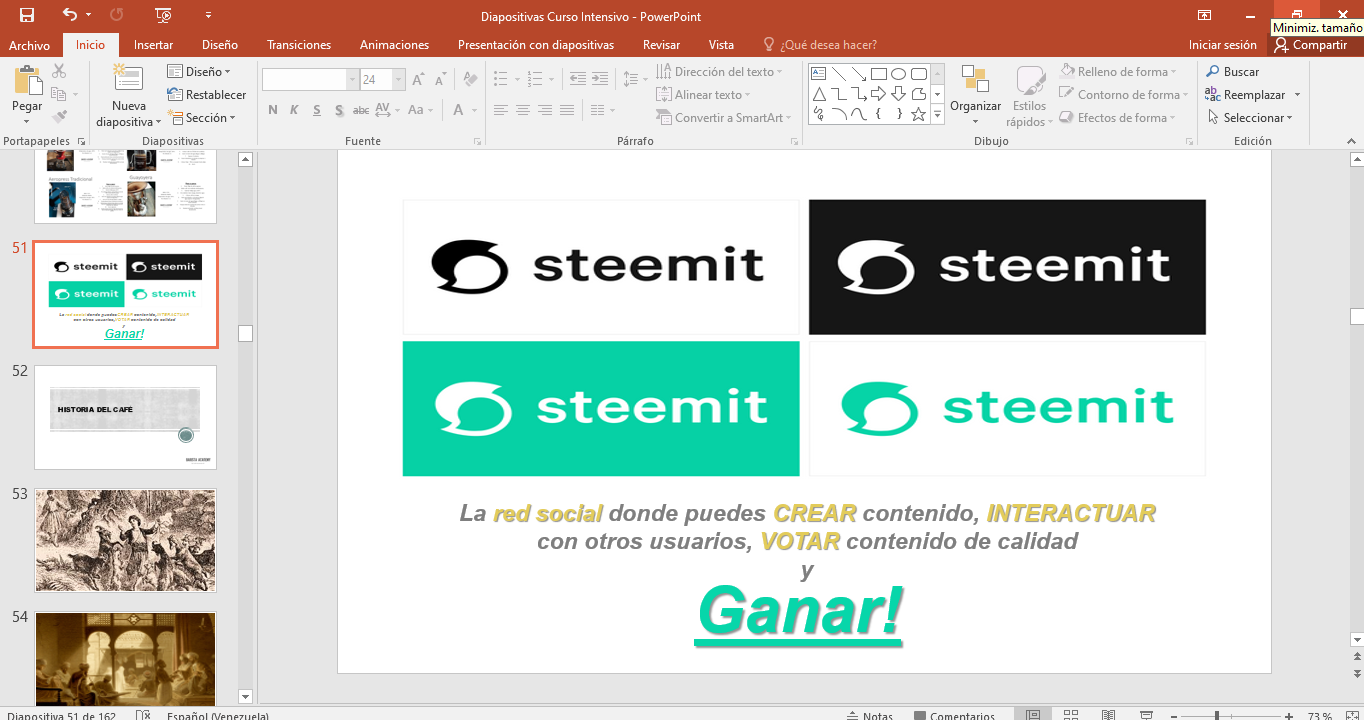Click the zoom slider handle
Screen dimensions: 1364x720
(x=1217, y=716)
